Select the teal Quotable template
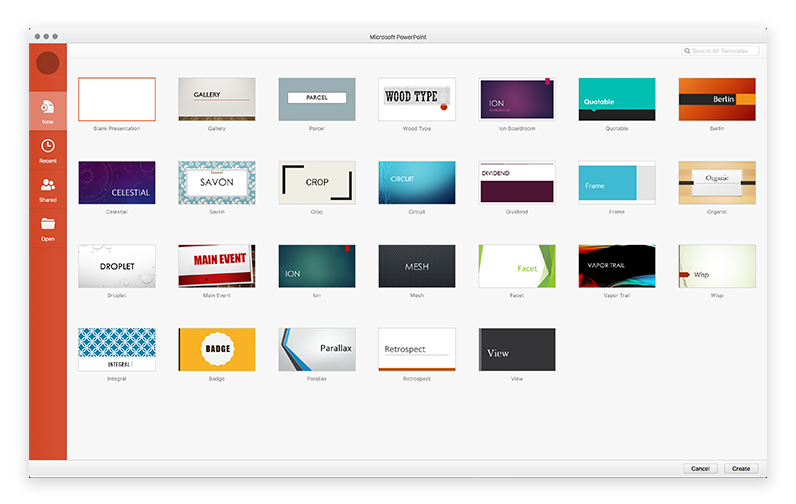 (x=617, y=99)
